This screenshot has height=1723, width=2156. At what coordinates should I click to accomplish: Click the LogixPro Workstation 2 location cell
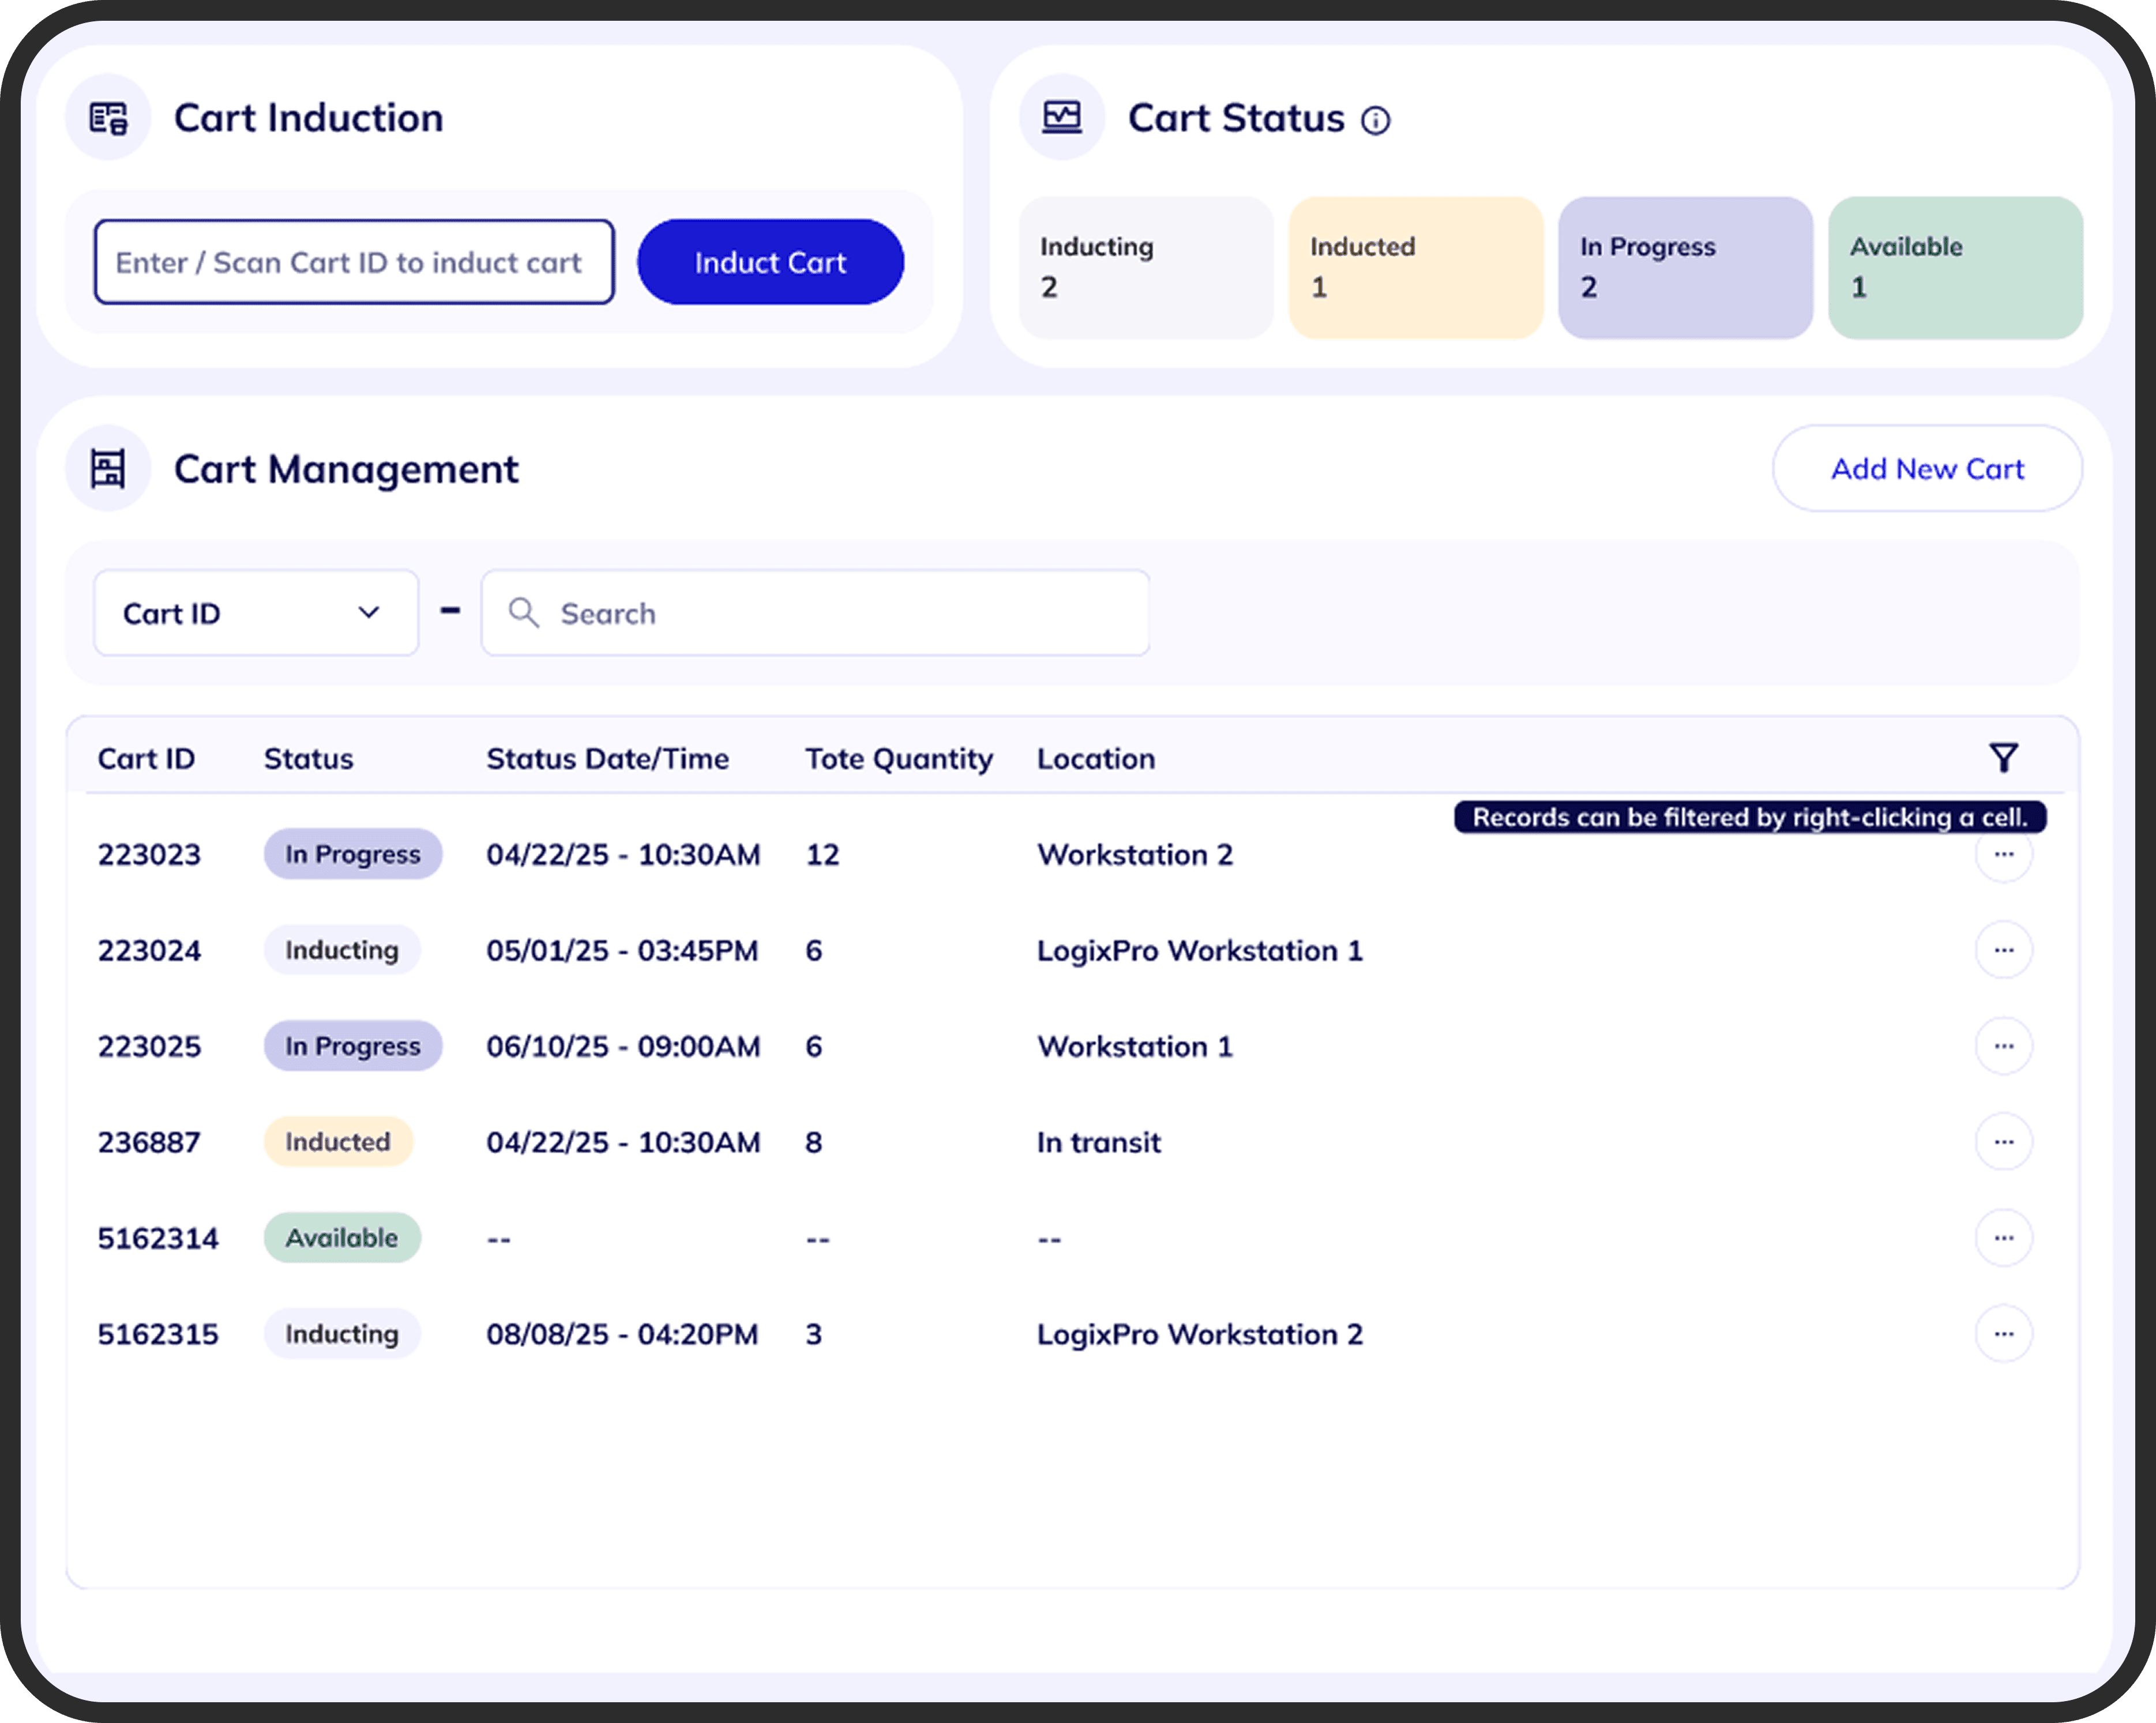(1200, 1335)
